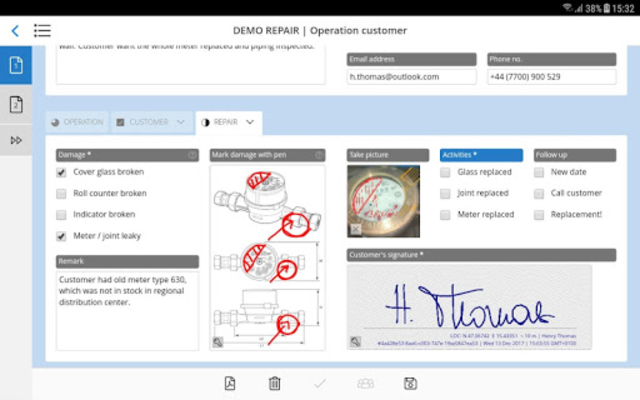The image size is (640, 400).
Task: Click the Customer tab checkbox icon
Action: click(120, 122)
